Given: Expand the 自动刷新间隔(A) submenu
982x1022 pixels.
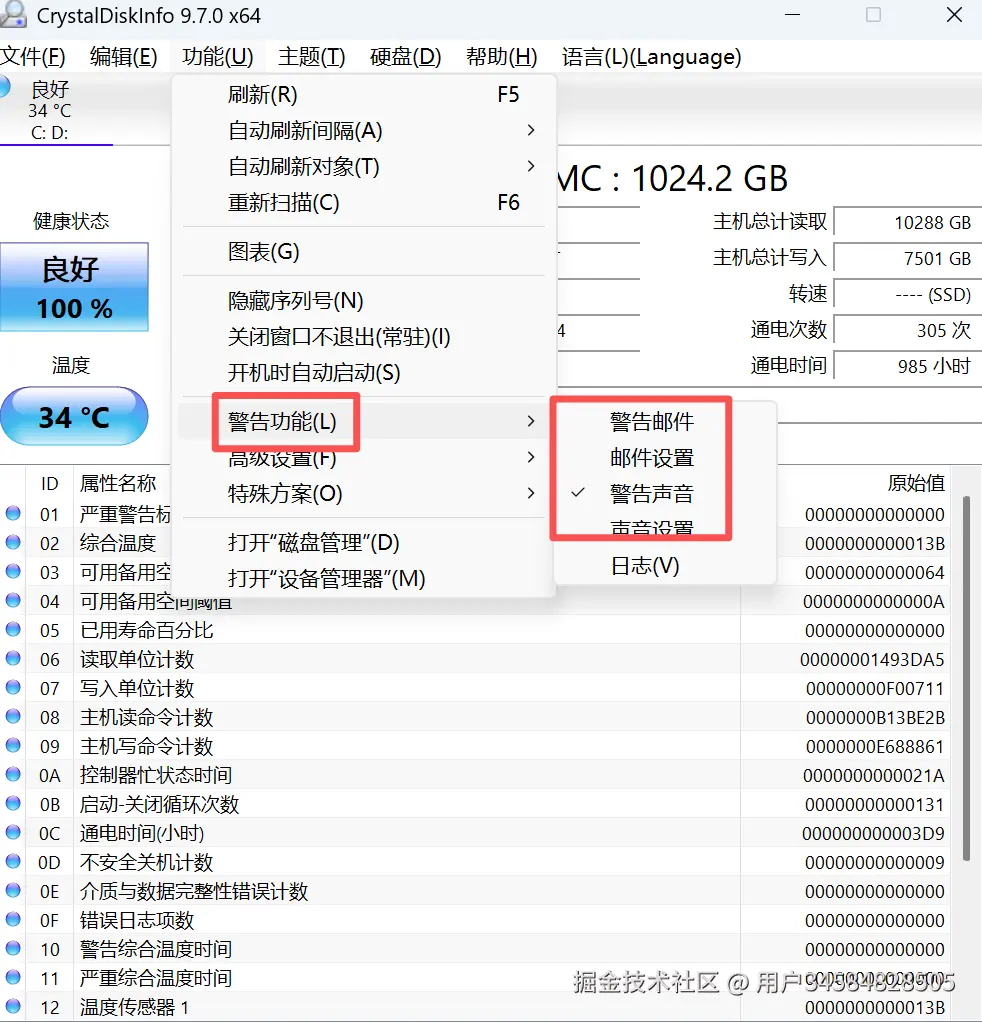Looking at the screenshot, I should [x=364, y=130].
